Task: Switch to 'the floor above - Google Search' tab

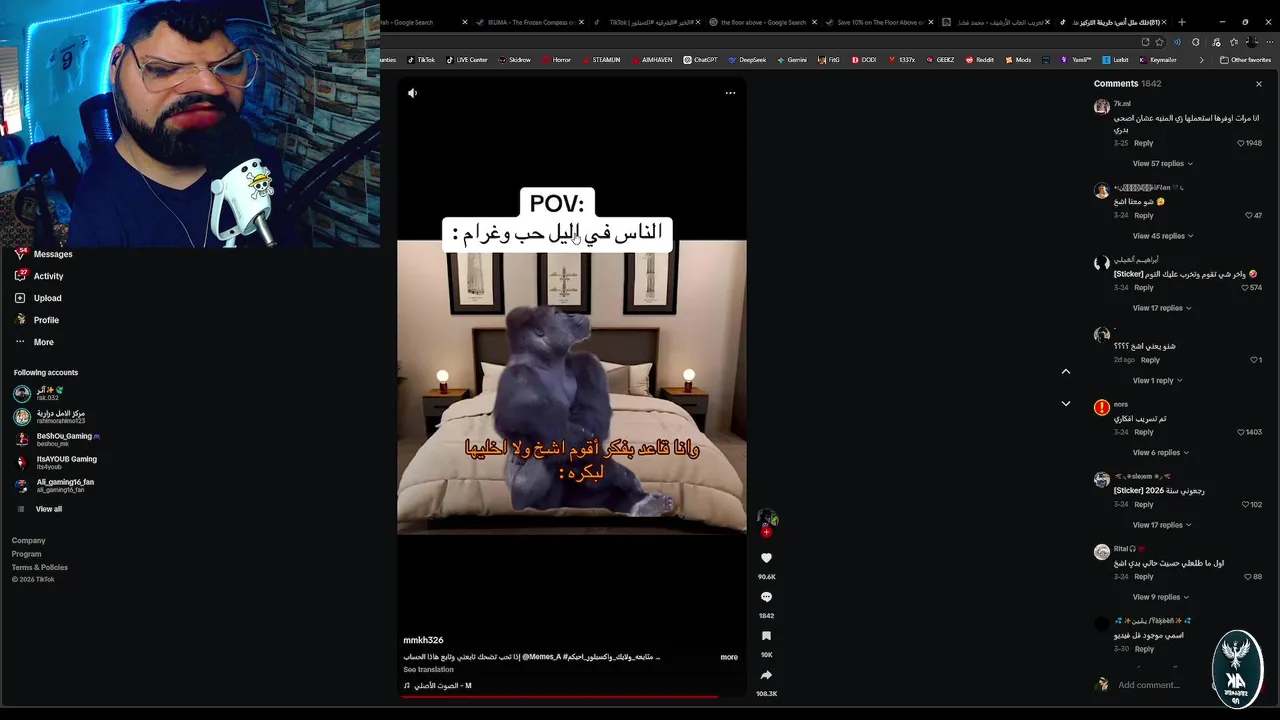Action: (763, 22)
